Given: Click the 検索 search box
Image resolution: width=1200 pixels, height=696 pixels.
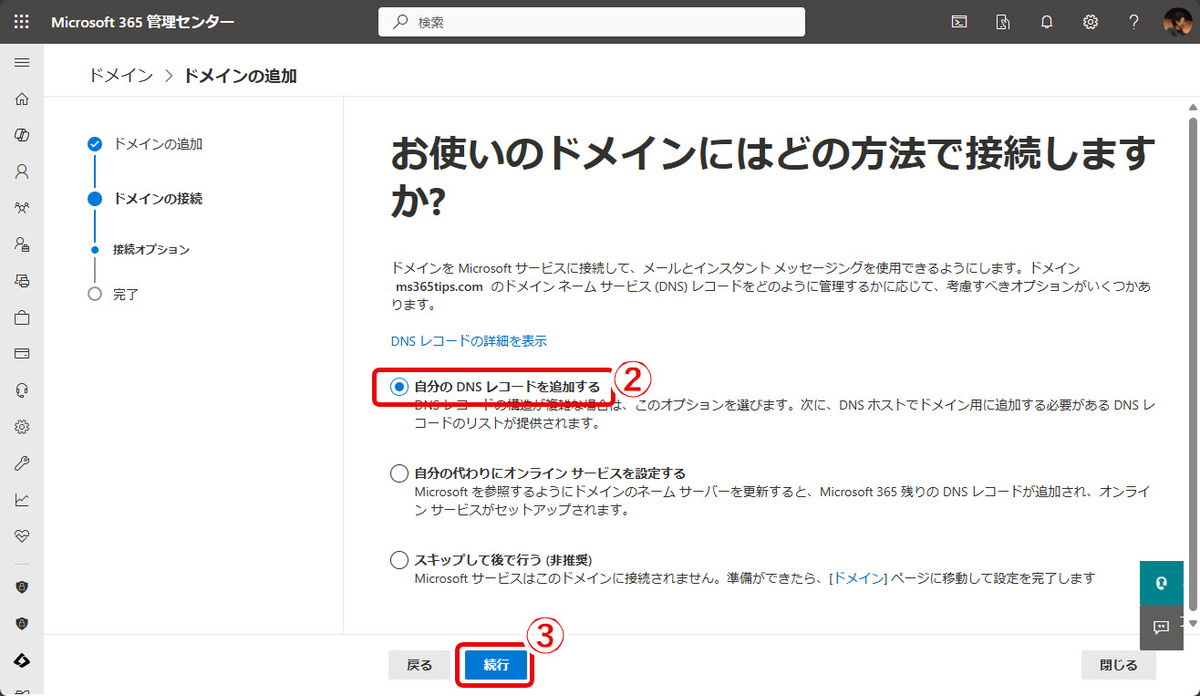Looking at the screenshot, I should [x=592, y=22].
